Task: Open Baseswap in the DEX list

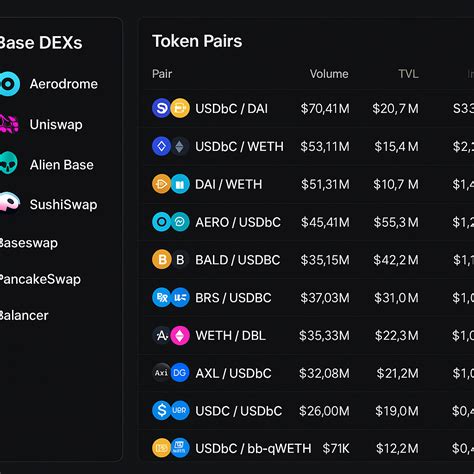Action: coord(28,243)
